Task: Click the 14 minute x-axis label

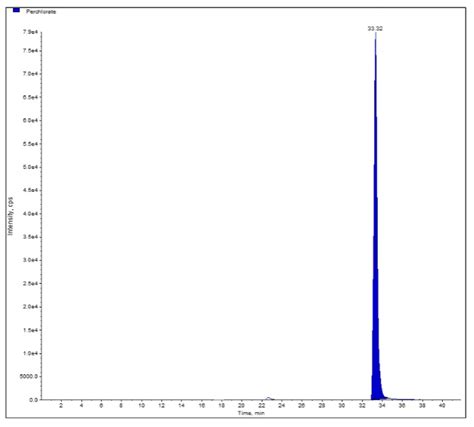Action: pyautogui.click(x=182, y=406)
